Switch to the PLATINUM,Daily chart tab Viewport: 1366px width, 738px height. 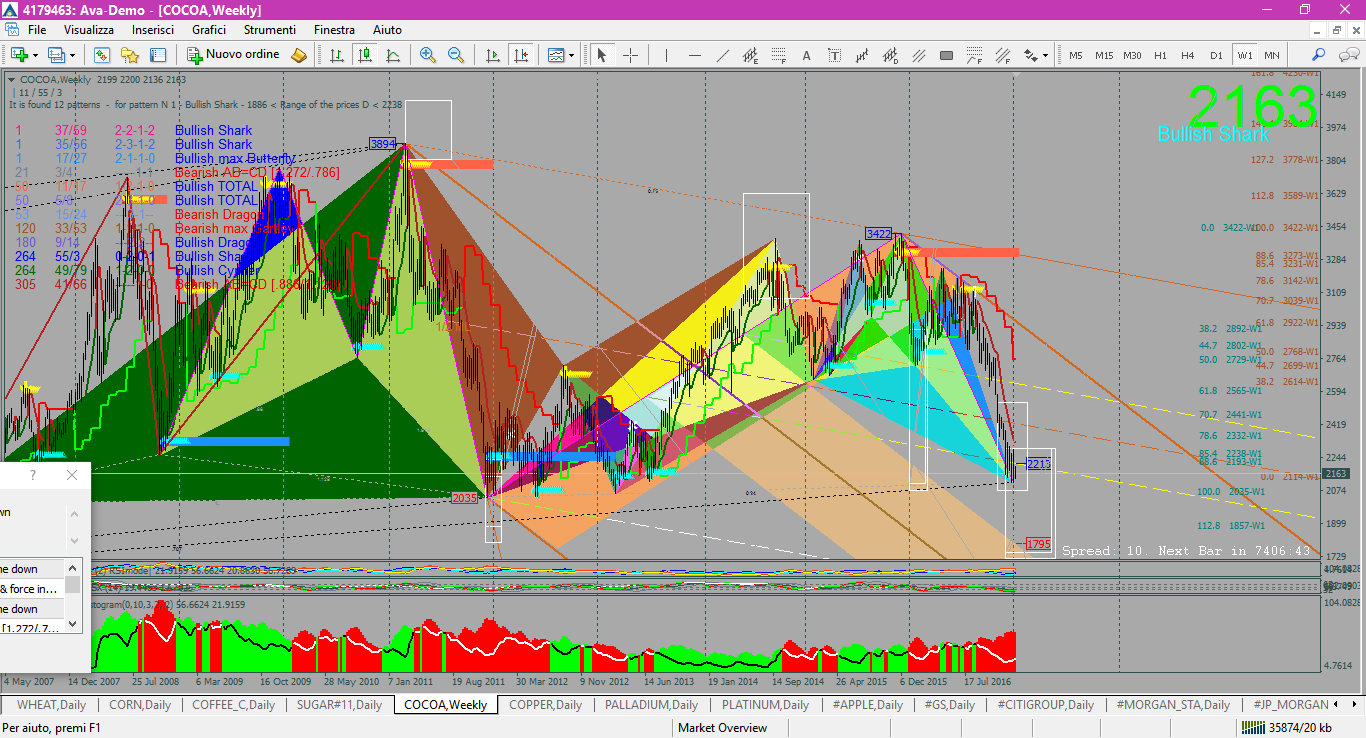765,704
